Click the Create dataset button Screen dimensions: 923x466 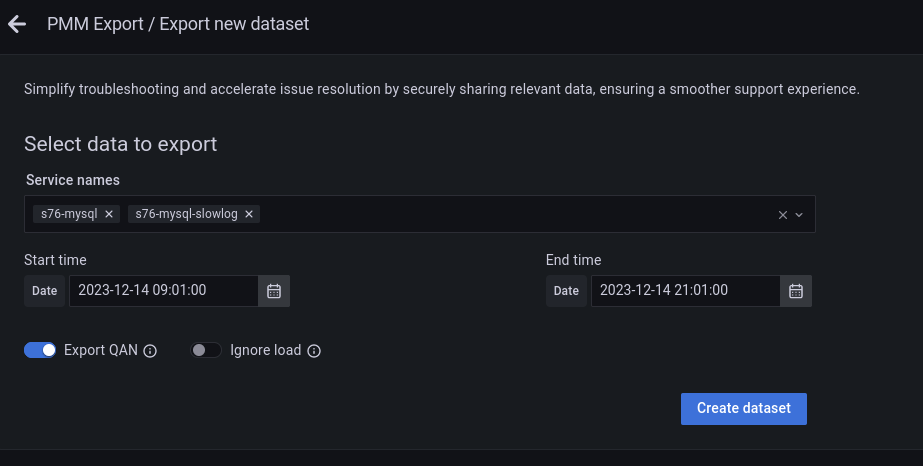pyautogui.click(x=743, y=408)
